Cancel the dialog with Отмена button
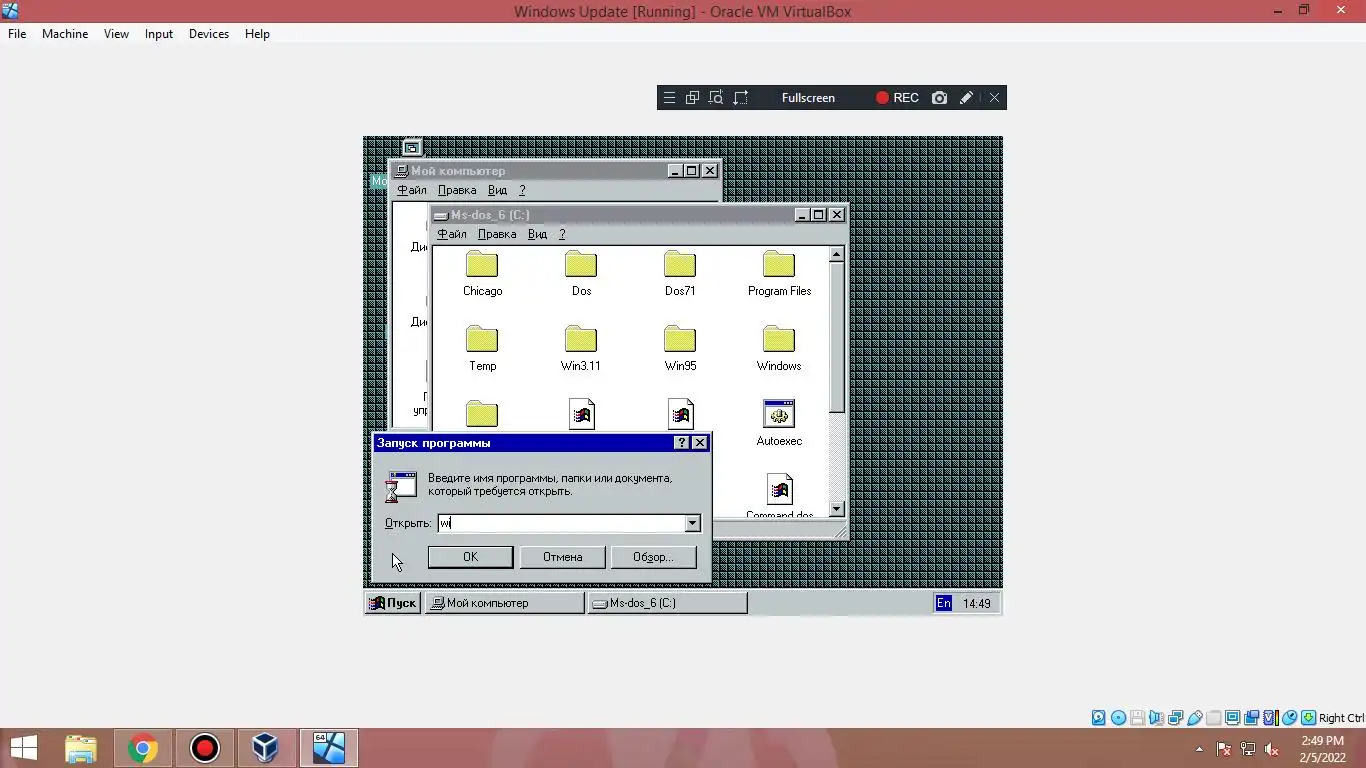 tap(562, 557)
